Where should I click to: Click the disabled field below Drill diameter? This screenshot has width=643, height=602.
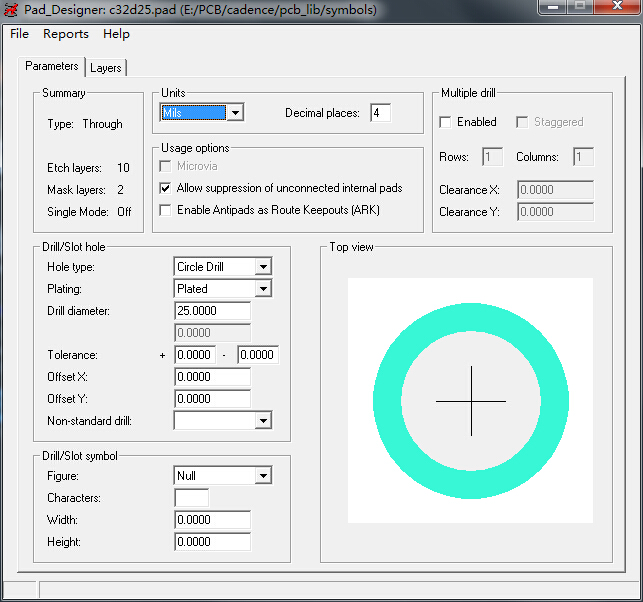(x=212, y=333)
